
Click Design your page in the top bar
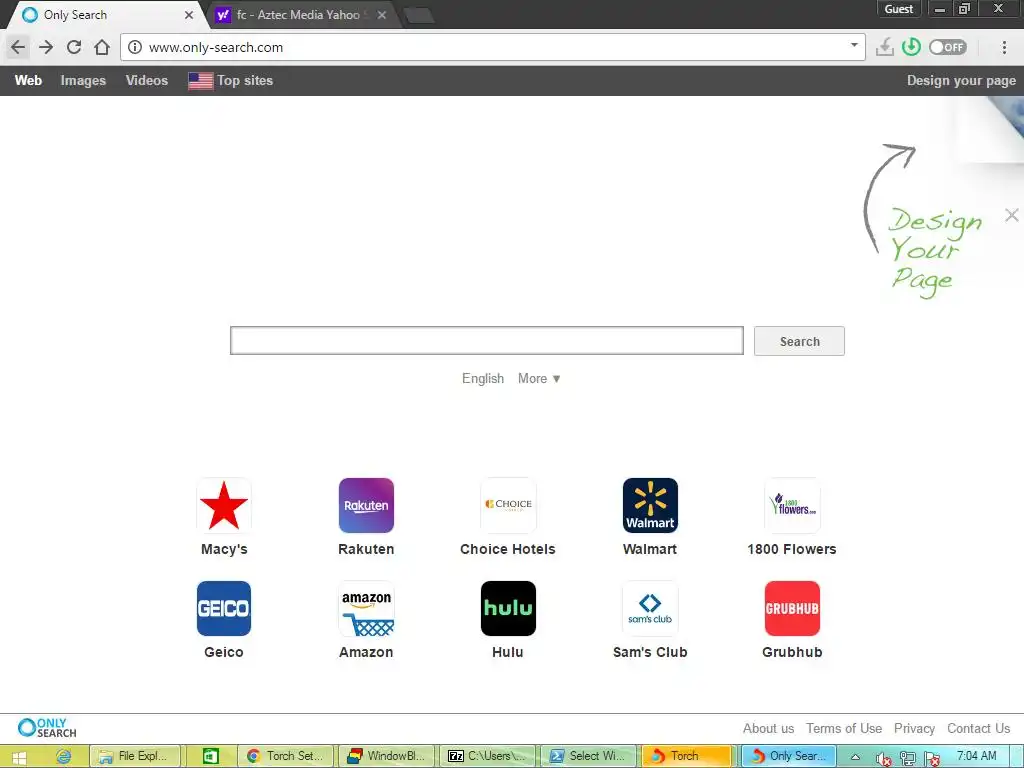[961, 80]
